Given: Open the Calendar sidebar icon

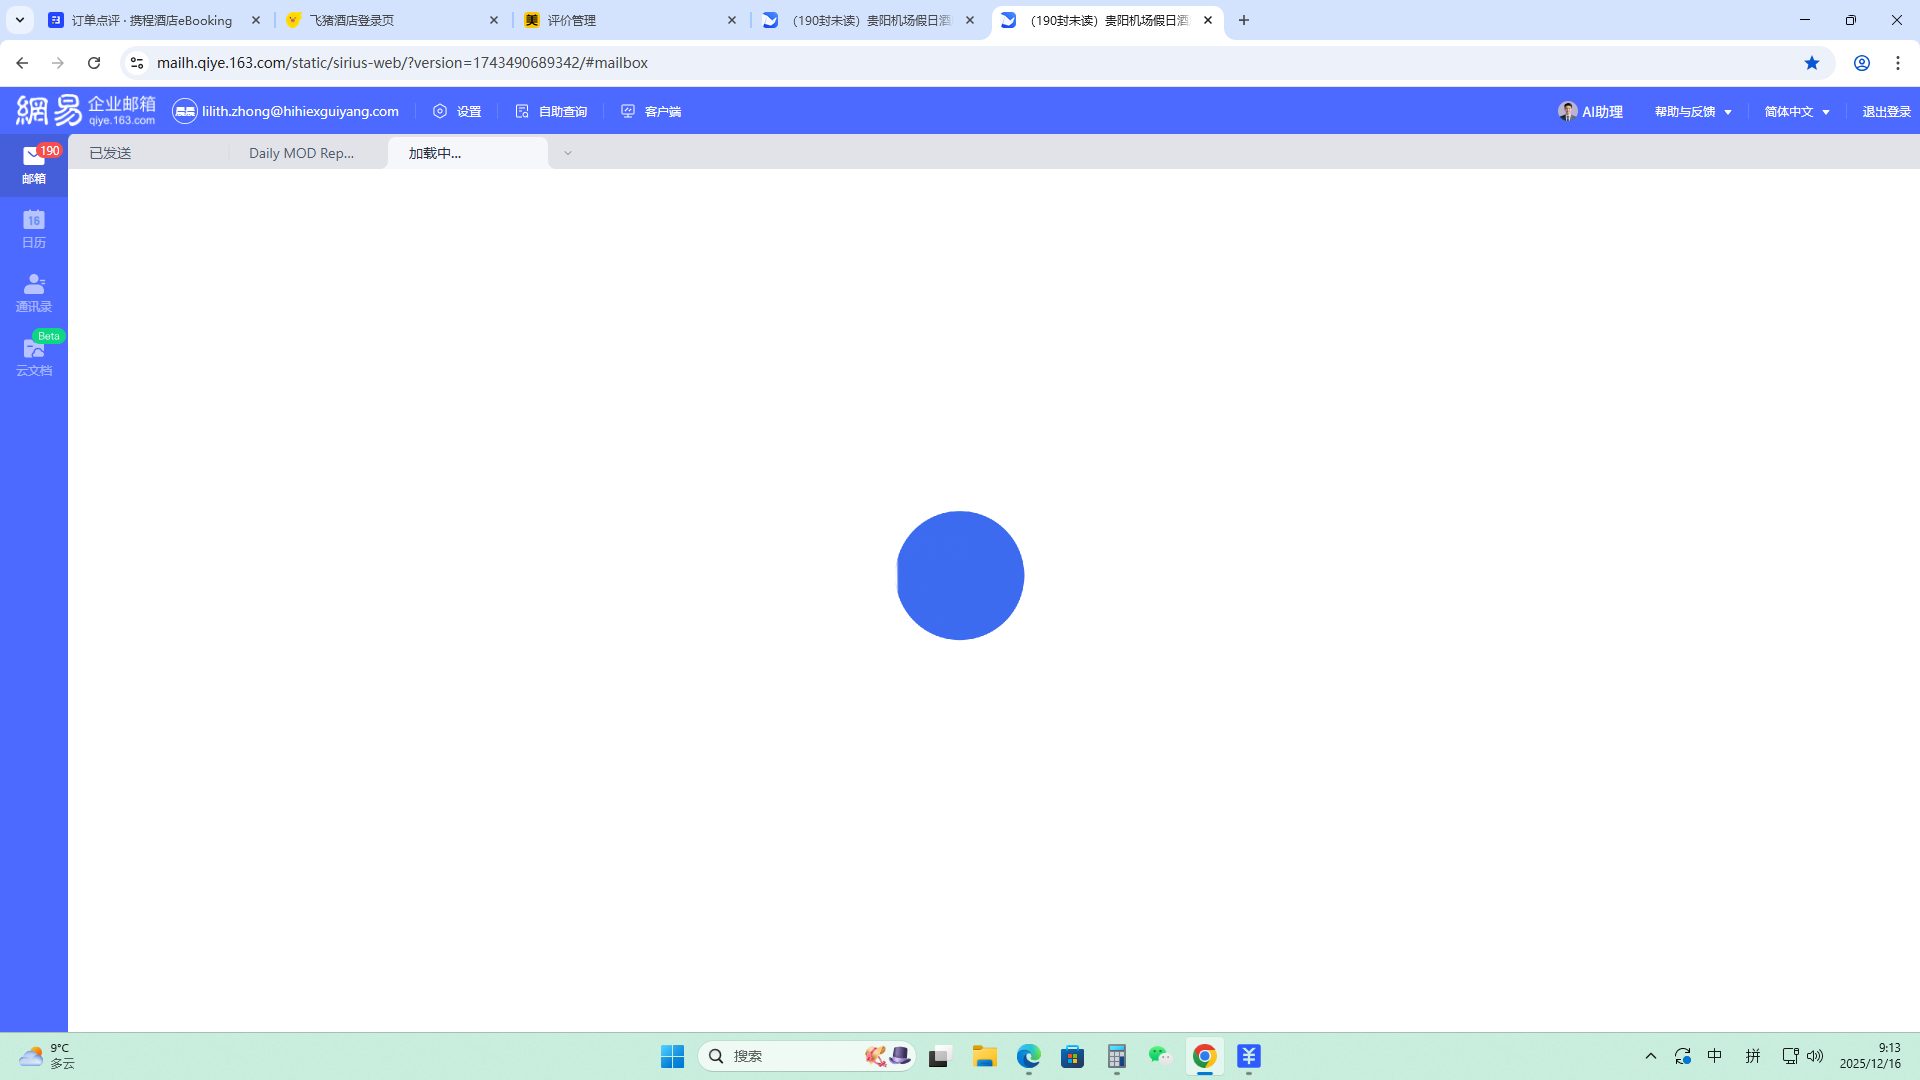Looking at the screenshot, I should 34,228.
